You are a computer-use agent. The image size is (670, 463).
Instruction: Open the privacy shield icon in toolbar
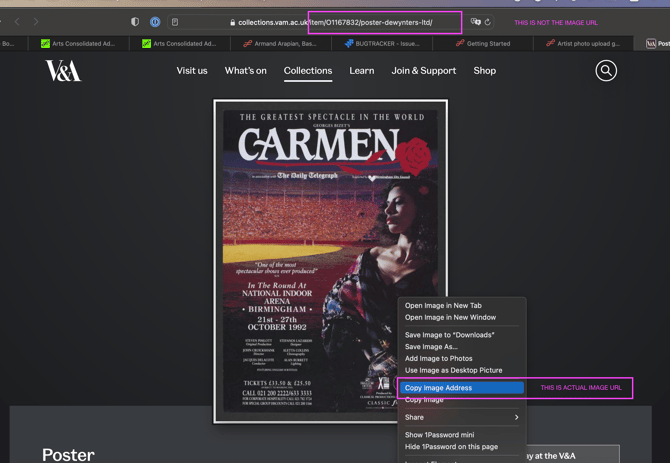[135, 22]
